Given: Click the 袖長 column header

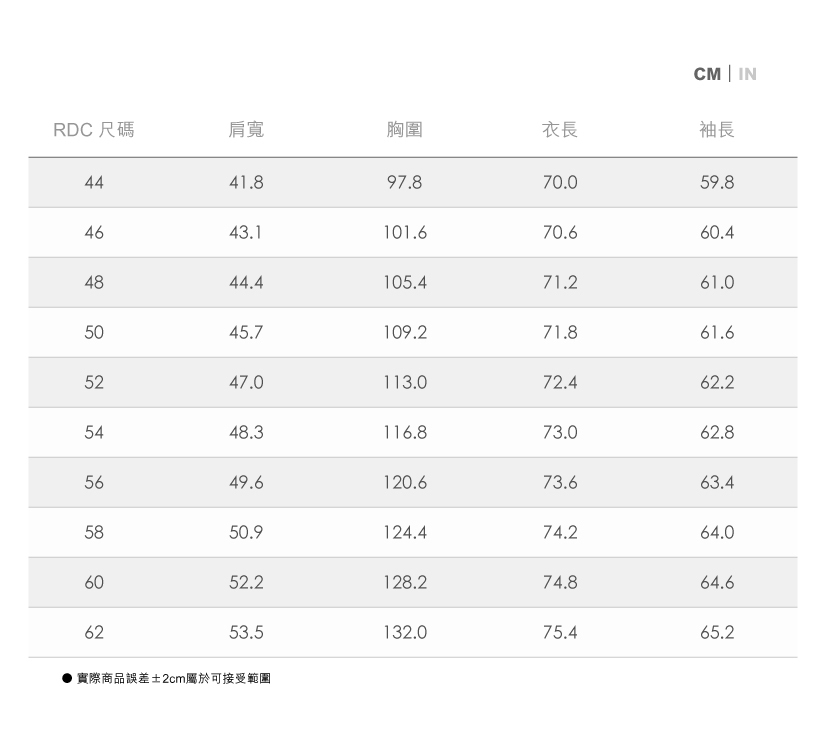Looking at the screenshot, I should tap(717, 130).
